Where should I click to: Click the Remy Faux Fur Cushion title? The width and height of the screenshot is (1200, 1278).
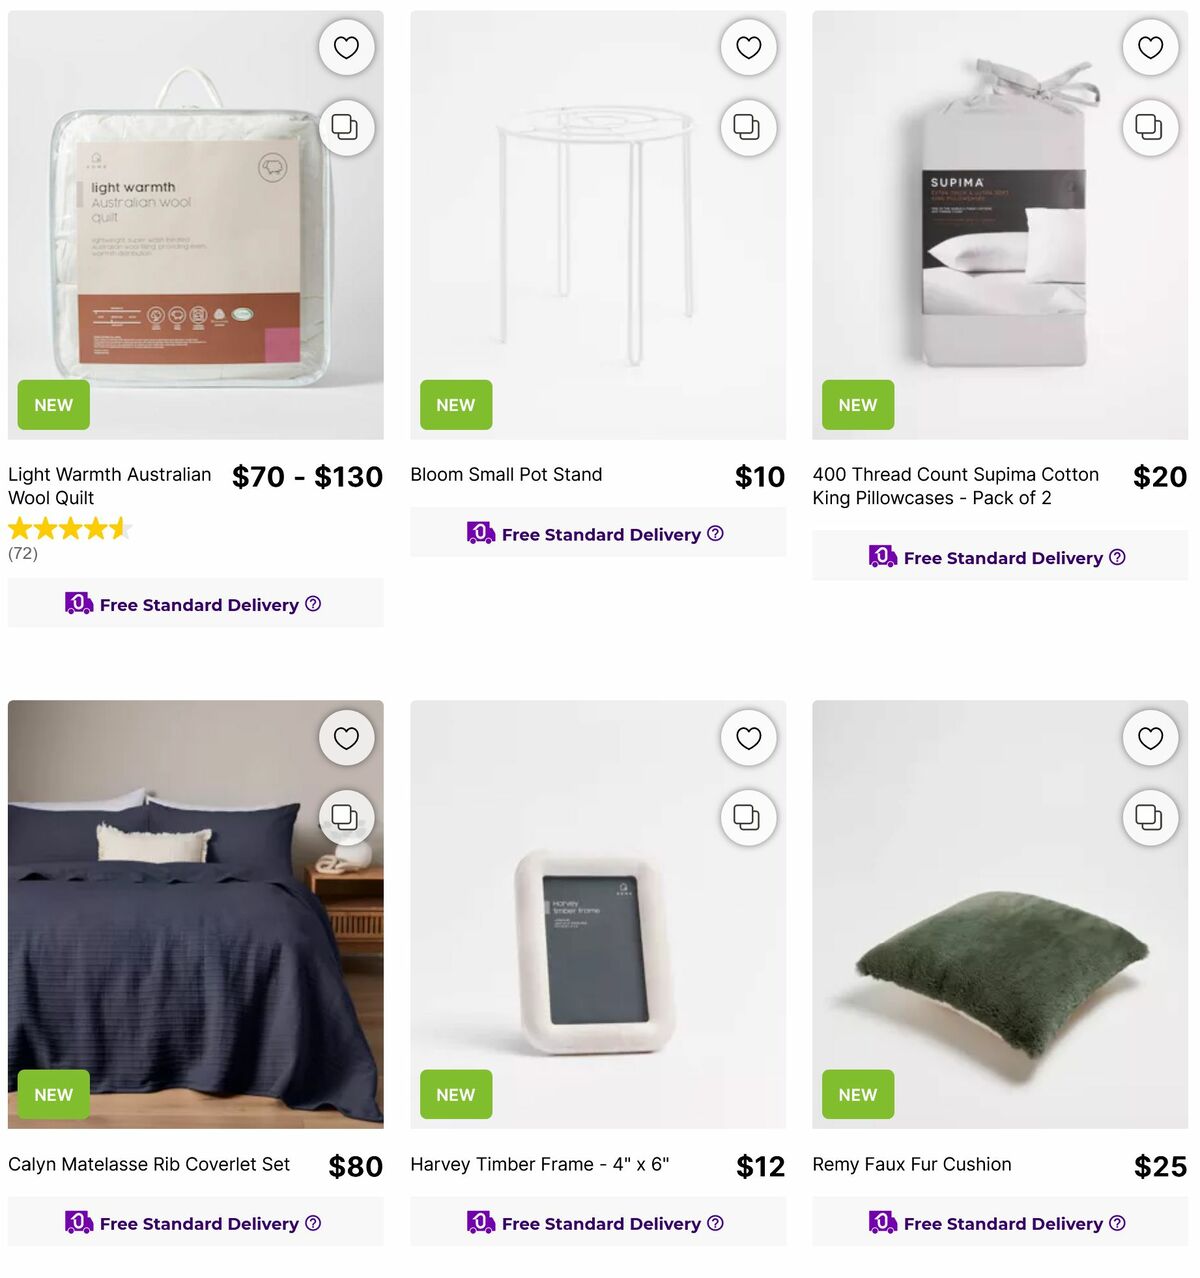pos(911,1164)
